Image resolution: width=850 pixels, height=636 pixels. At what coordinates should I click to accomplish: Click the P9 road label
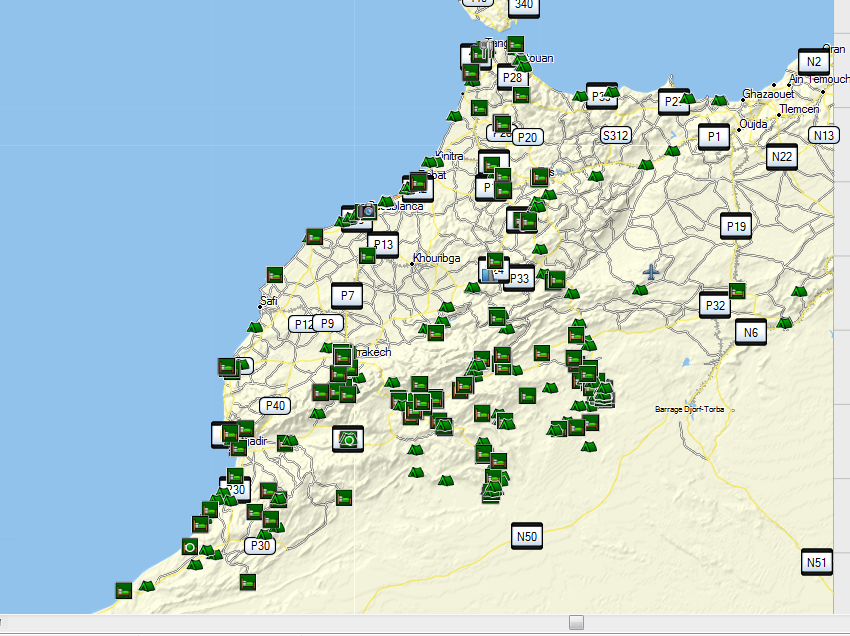(x=327, y=324)
